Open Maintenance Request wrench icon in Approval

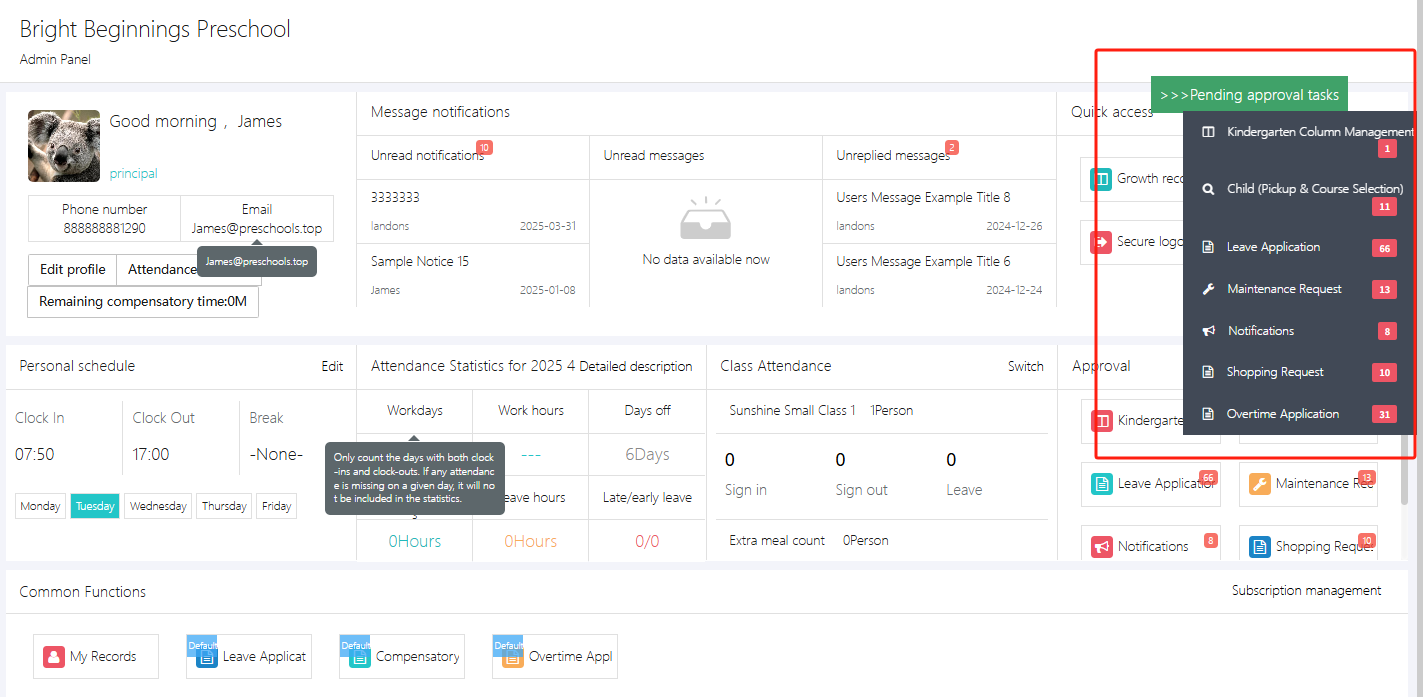pyautogui.click(x=1259, y=484)
